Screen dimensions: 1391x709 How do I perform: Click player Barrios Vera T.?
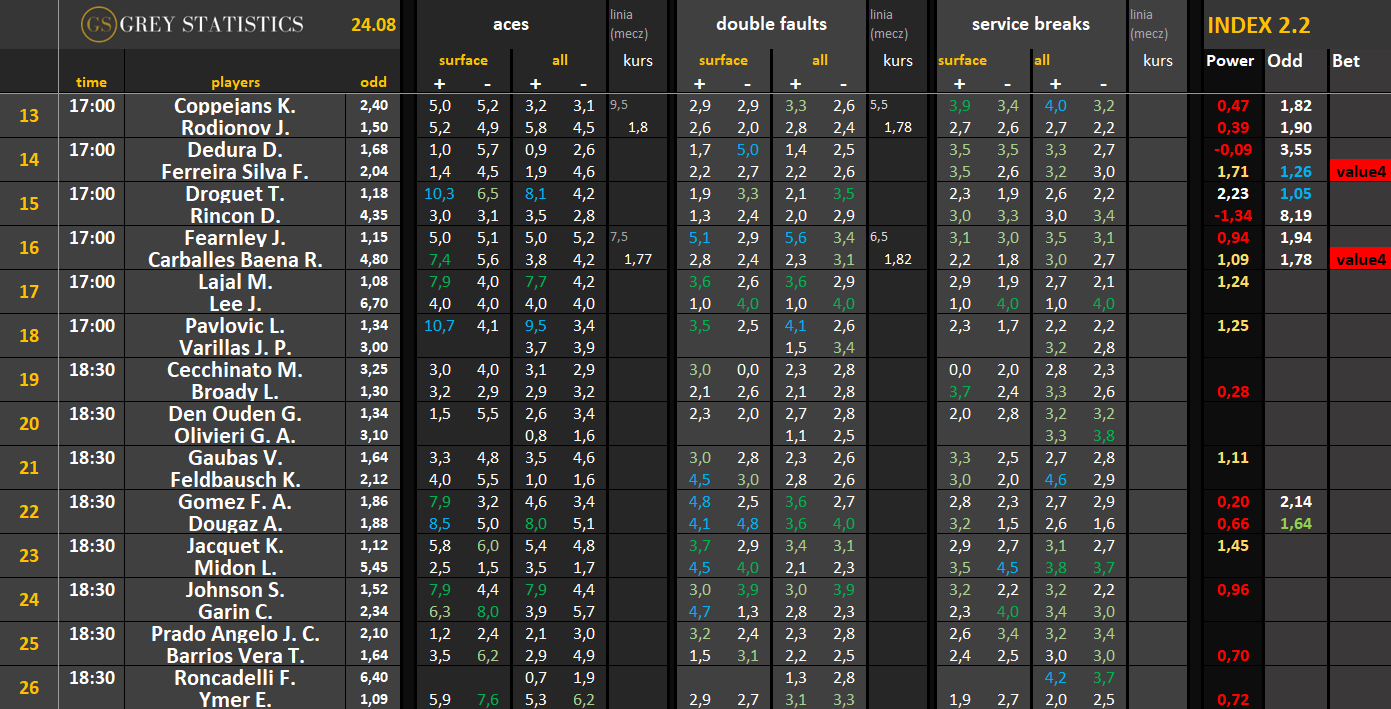tap(235, 656)
